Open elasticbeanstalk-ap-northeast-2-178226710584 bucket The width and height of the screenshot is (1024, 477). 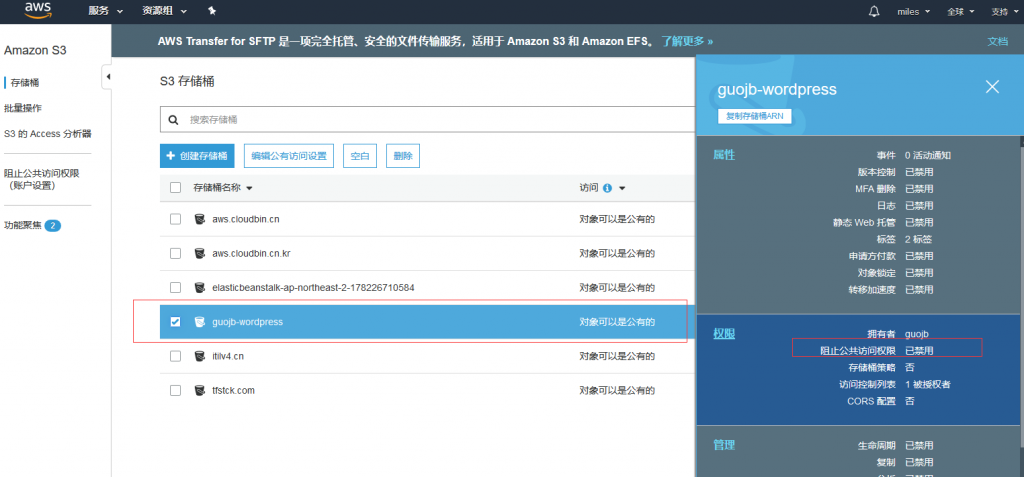(313, 288)
